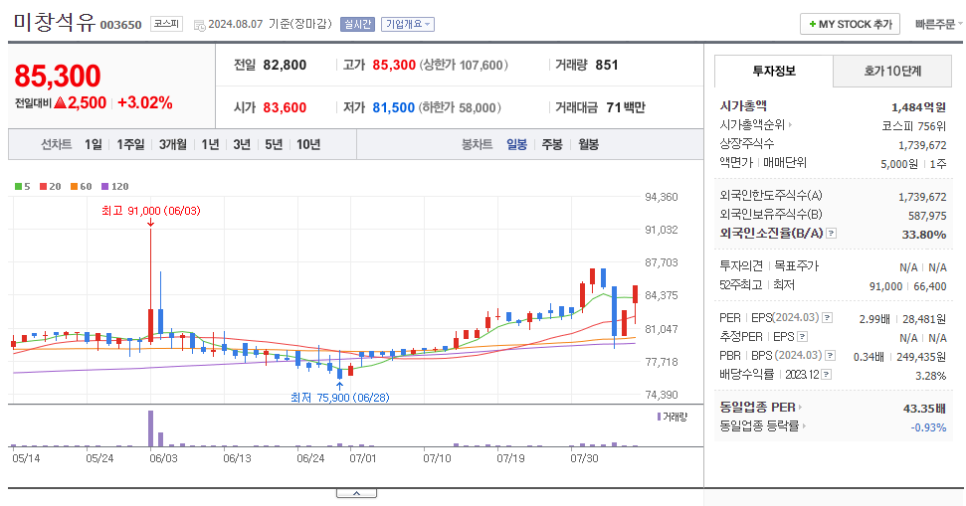Select the 주봉 candle chart
Image resolution: width=966 pixels, height=506 pixels.
[x=552, y=144]
